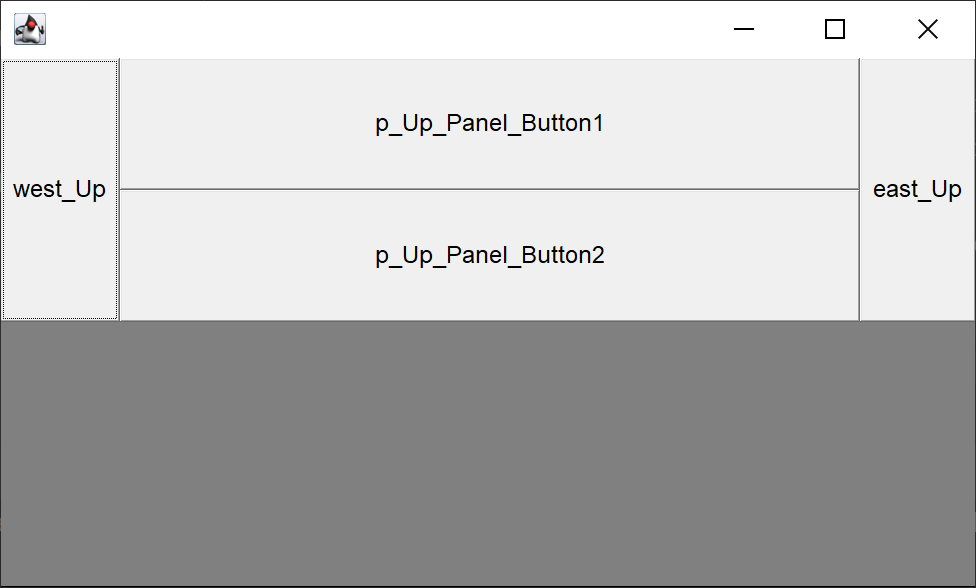Click p_Up_Panel_Button1
Screen dimensions: 976x588
[489, 124]
